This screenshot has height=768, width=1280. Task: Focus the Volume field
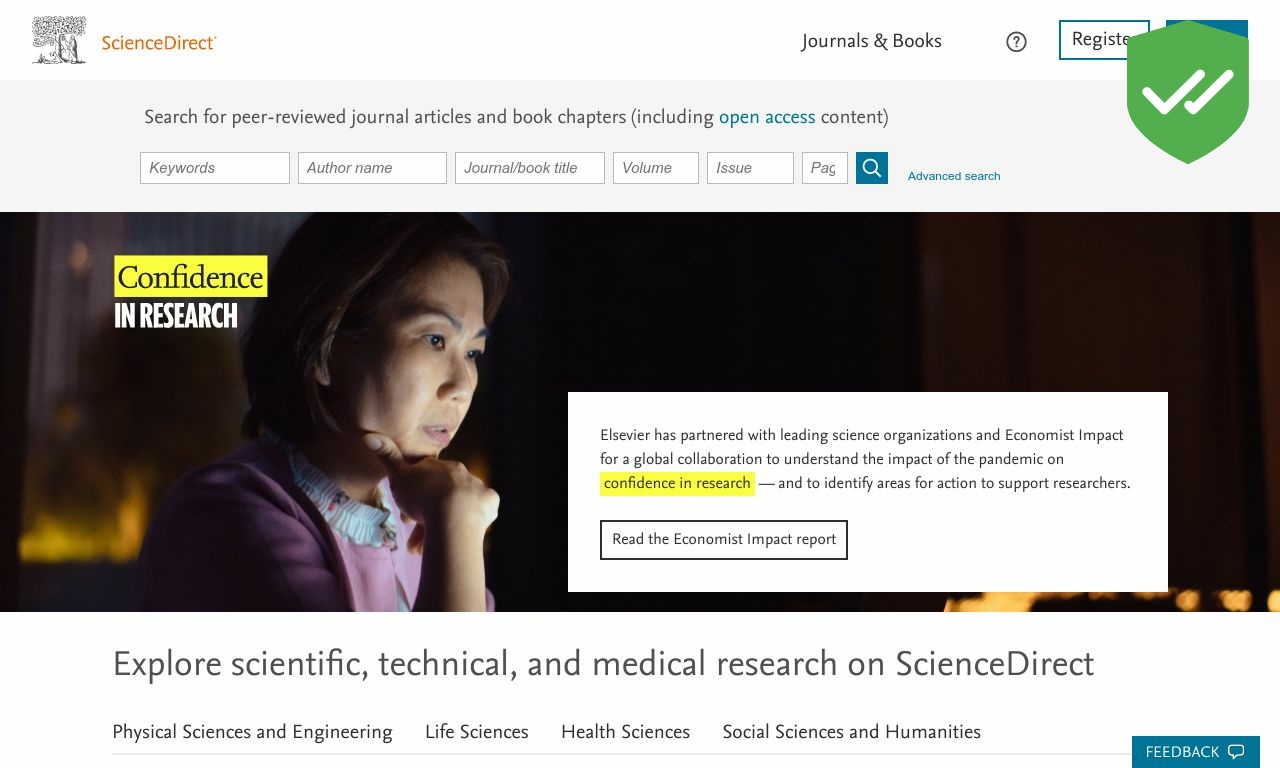656,168
